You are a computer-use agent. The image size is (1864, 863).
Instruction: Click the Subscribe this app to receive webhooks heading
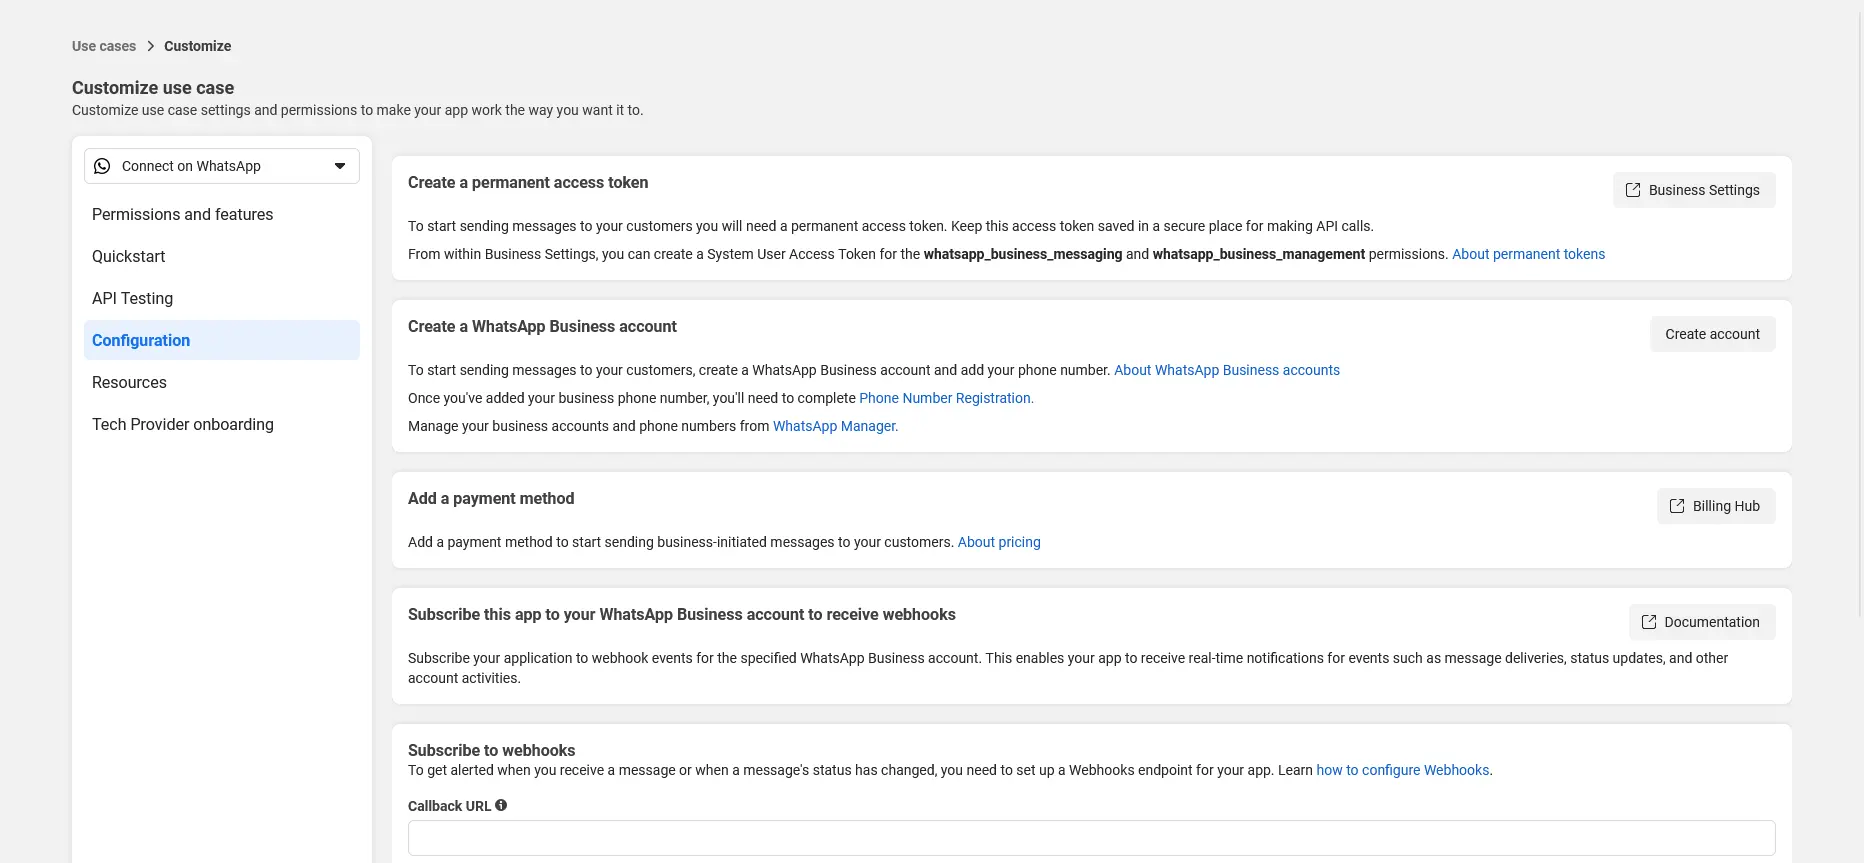click(682, 614)
